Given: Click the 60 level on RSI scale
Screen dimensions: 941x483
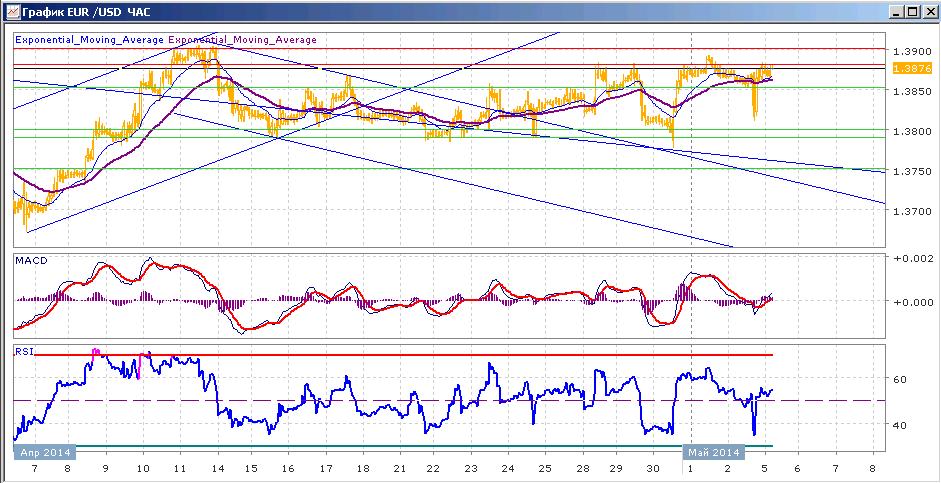Looking at the screenshot, I should (899, 379).
